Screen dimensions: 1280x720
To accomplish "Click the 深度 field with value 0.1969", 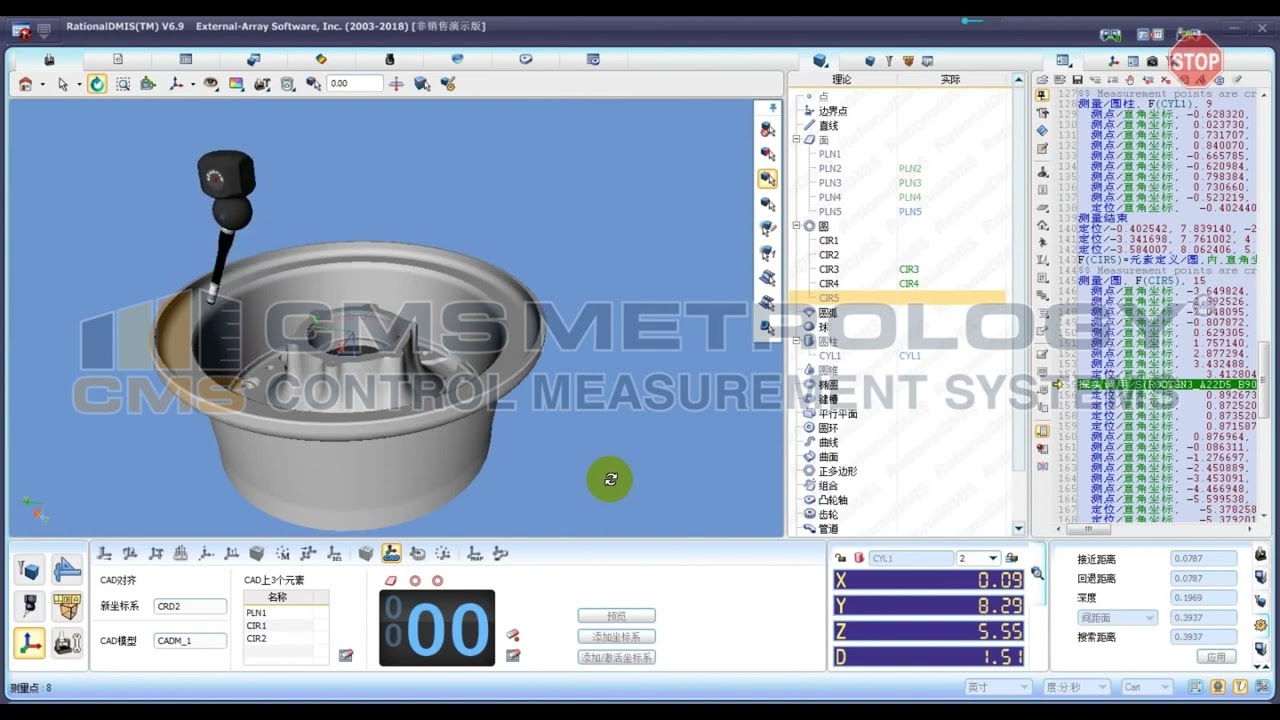I will pos(1204,598).
